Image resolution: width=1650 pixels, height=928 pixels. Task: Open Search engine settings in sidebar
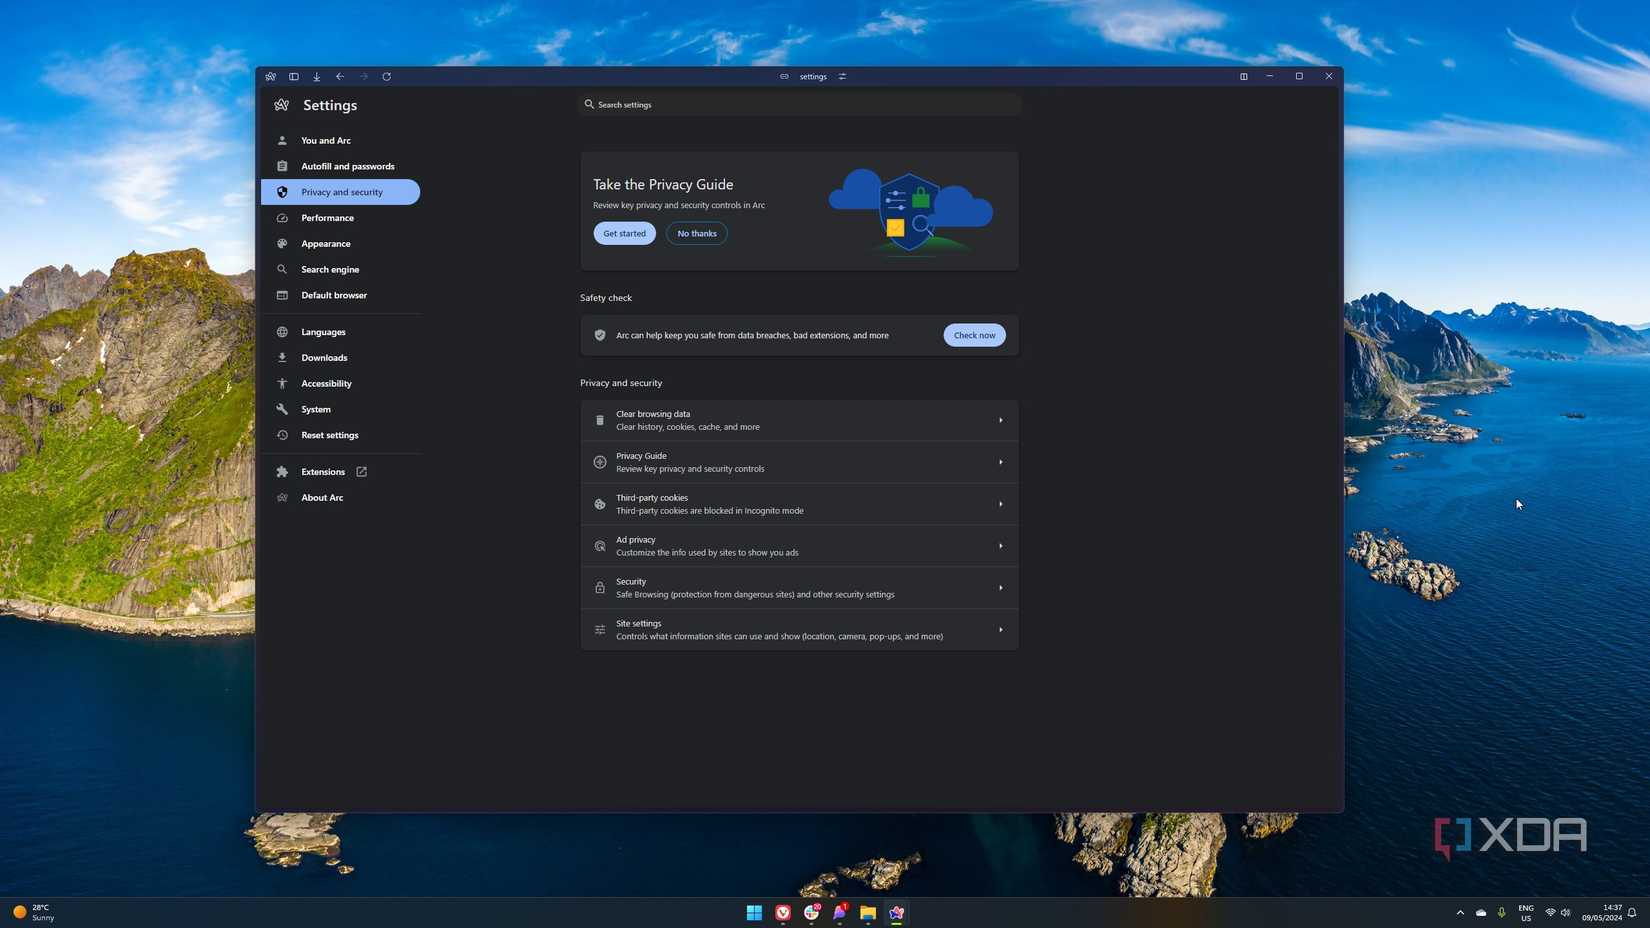click(x=330, y=270)
